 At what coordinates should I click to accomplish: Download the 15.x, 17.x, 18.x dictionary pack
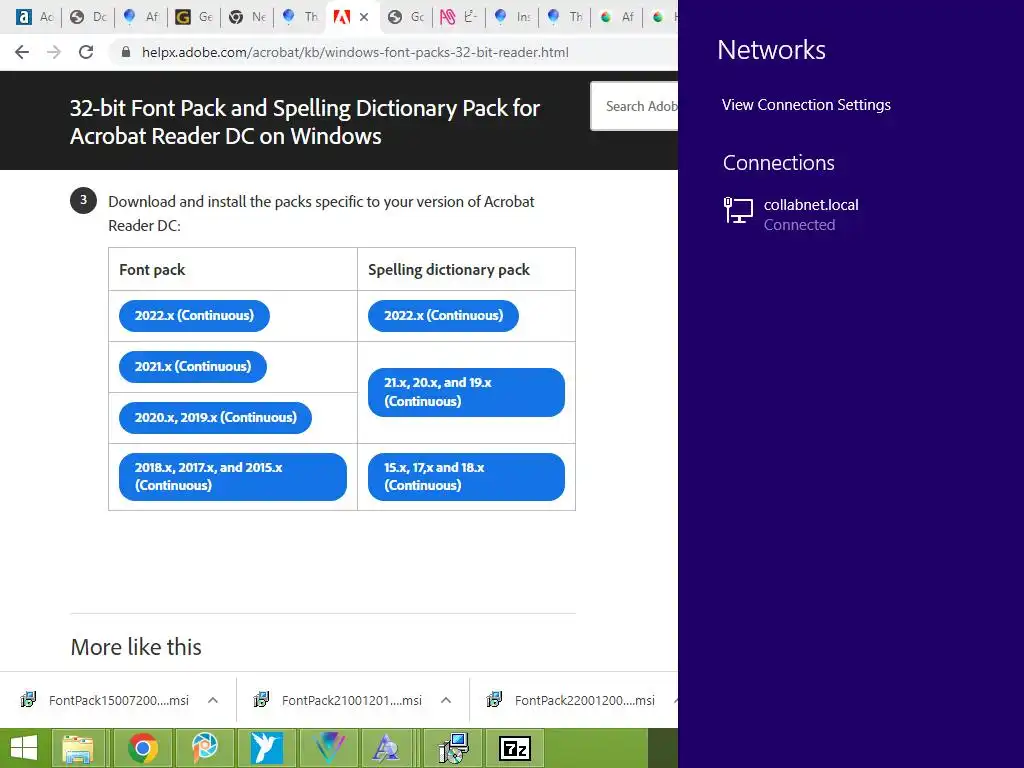[x=466, y=477]
